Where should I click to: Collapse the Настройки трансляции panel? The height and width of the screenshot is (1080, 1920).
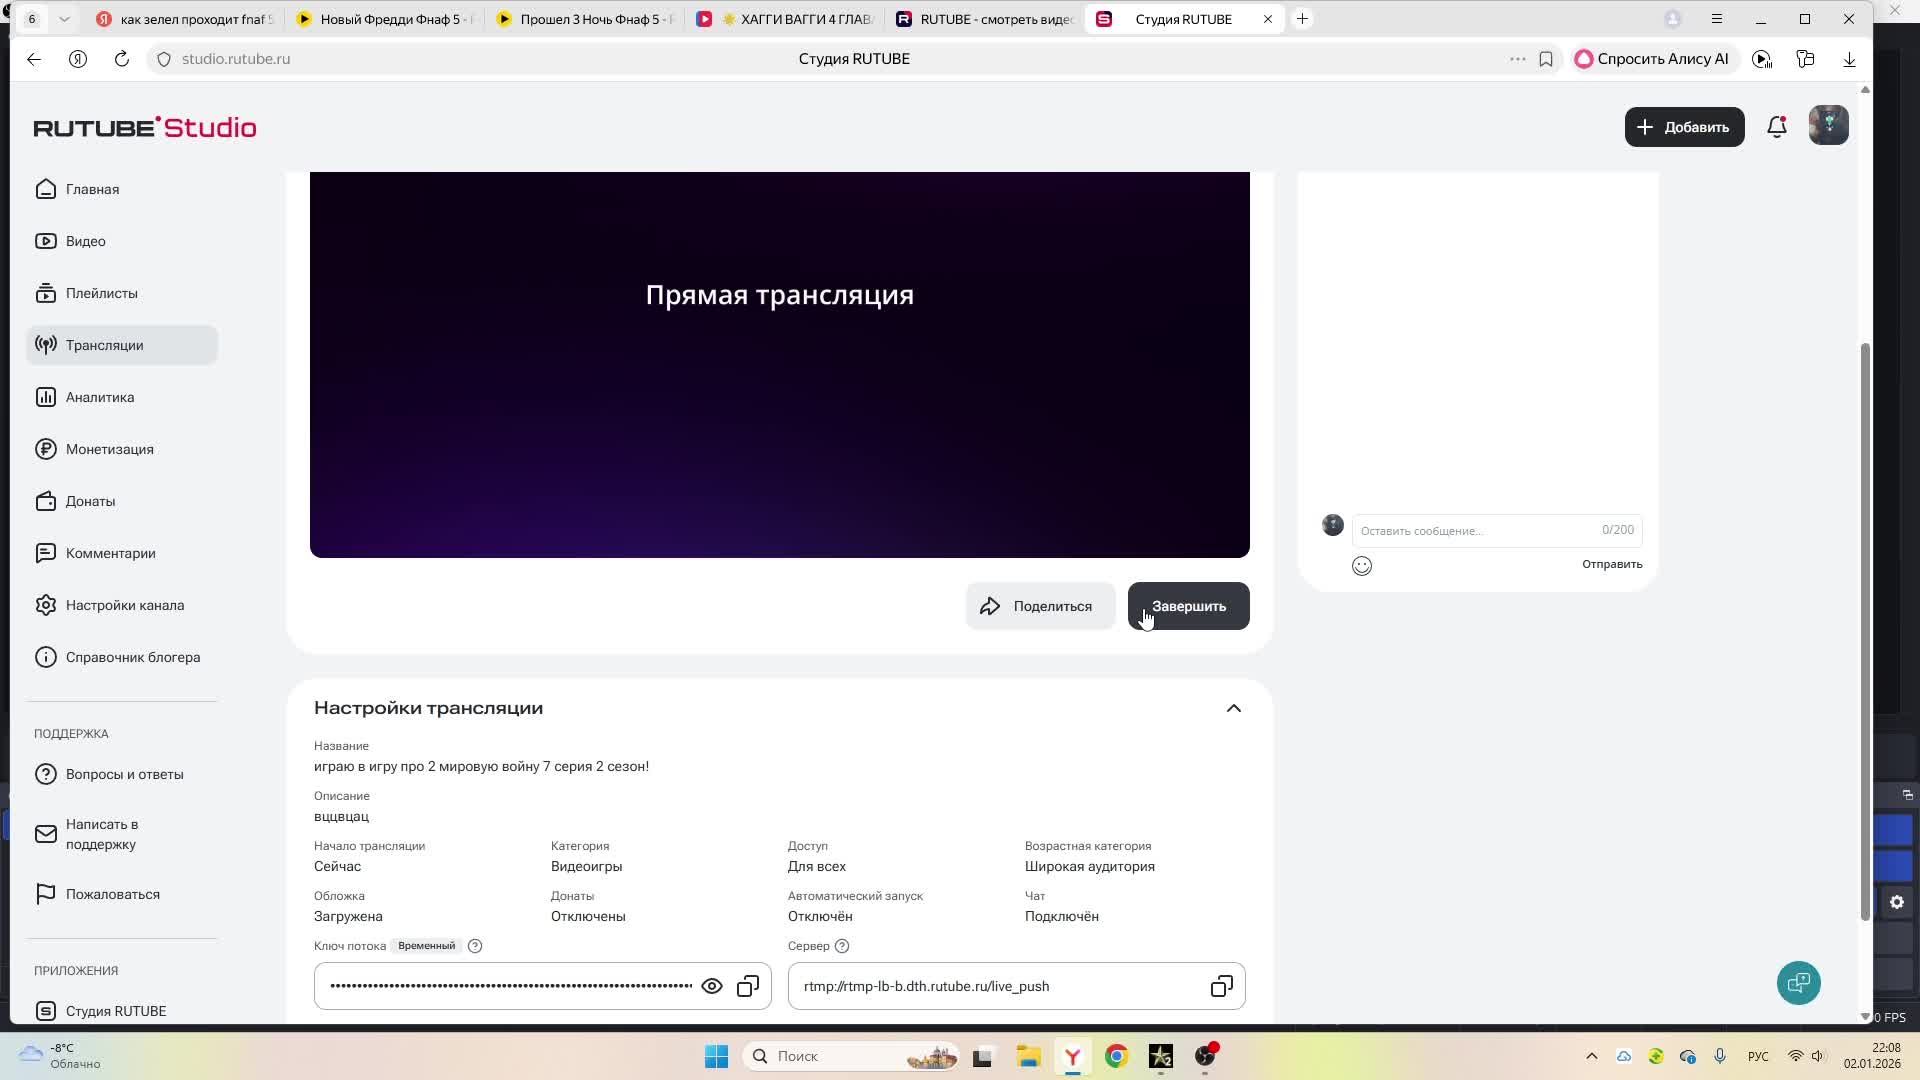tap(1232, 707)
